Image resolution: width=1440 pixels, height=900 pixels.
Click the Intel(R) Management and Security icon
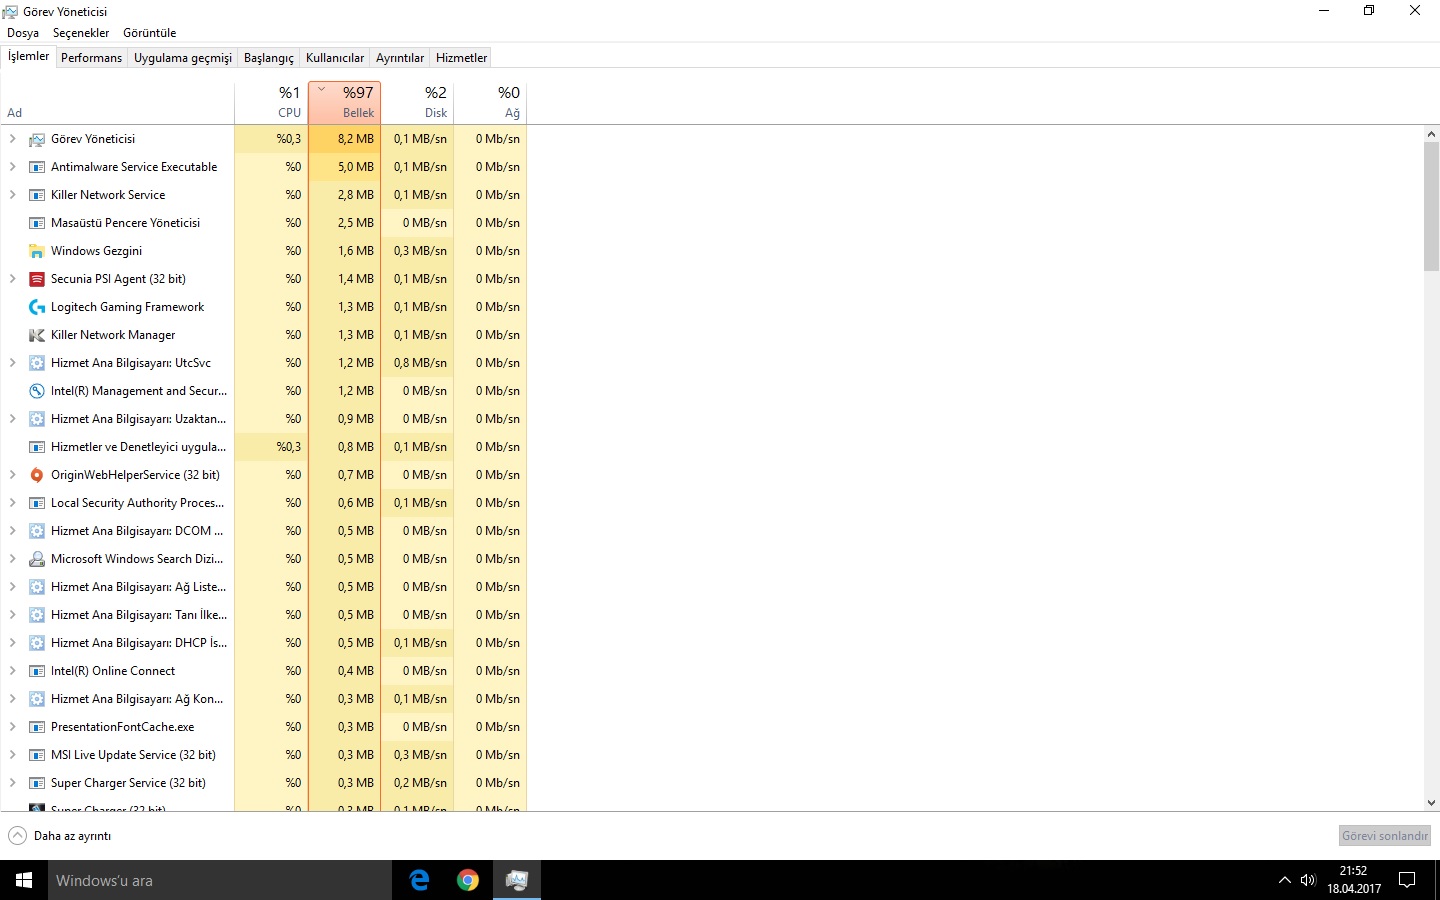coord(37,391)
